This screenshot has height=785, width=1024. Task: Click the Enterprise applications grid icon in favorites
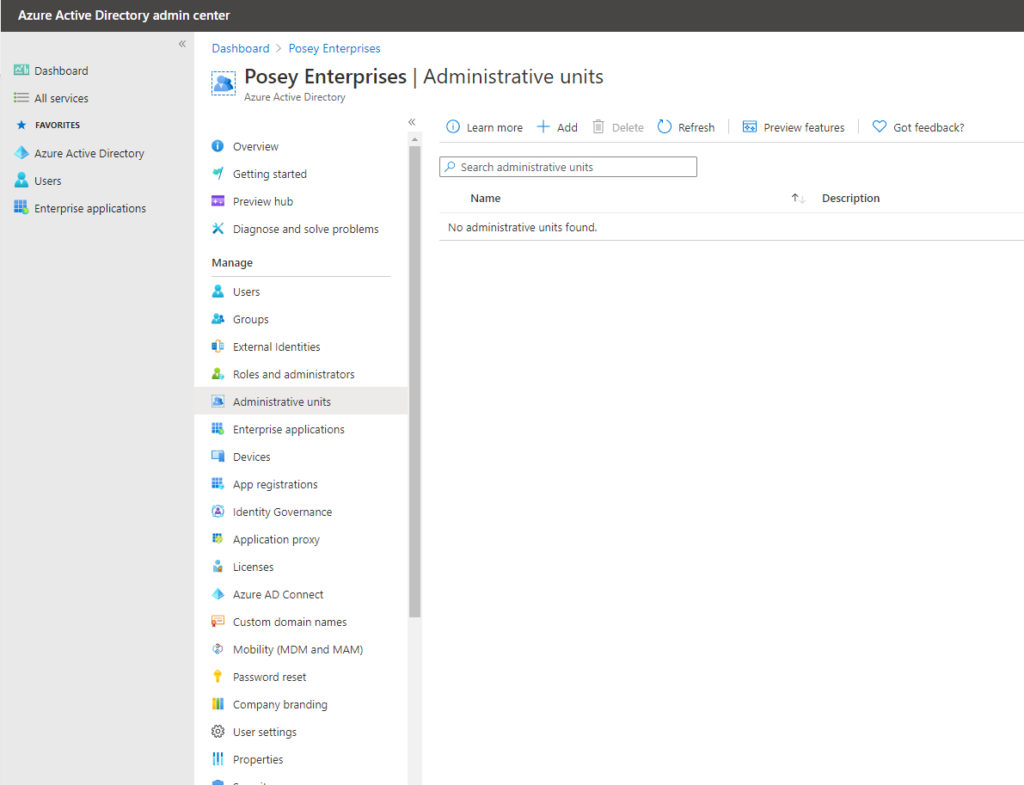[x=21, y=208]
